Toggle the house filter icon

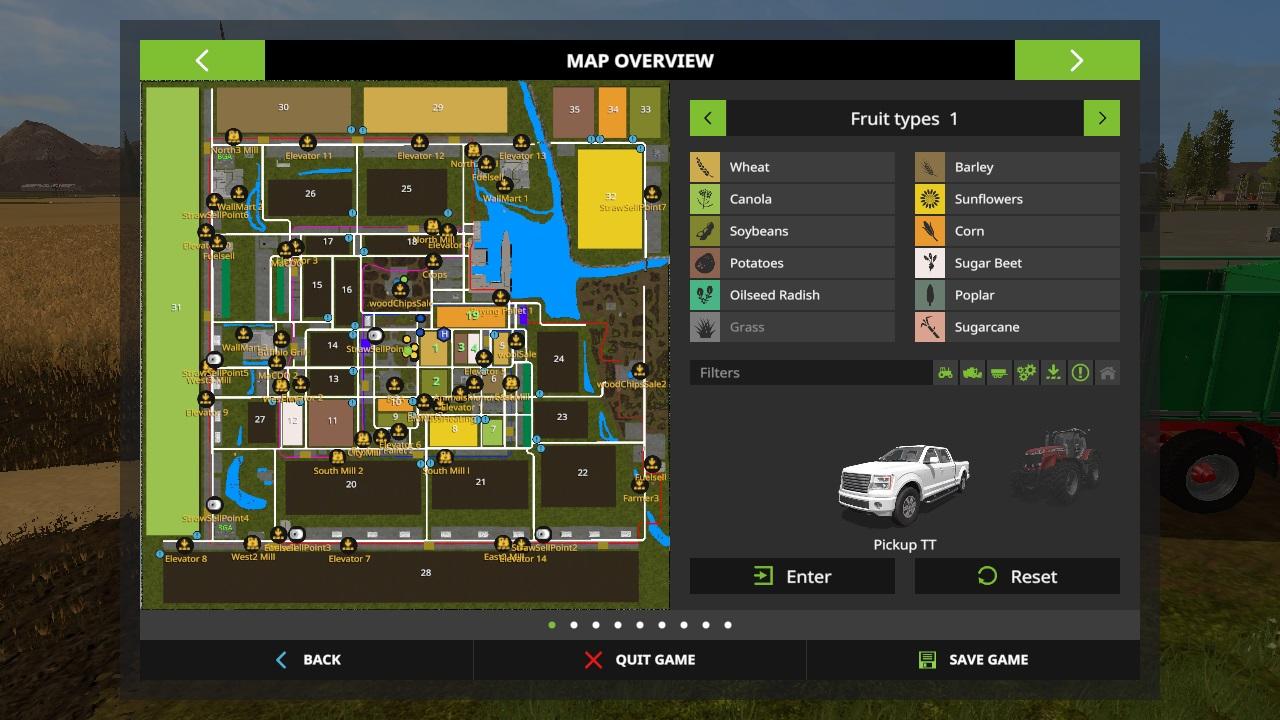tap(1107, 373)
